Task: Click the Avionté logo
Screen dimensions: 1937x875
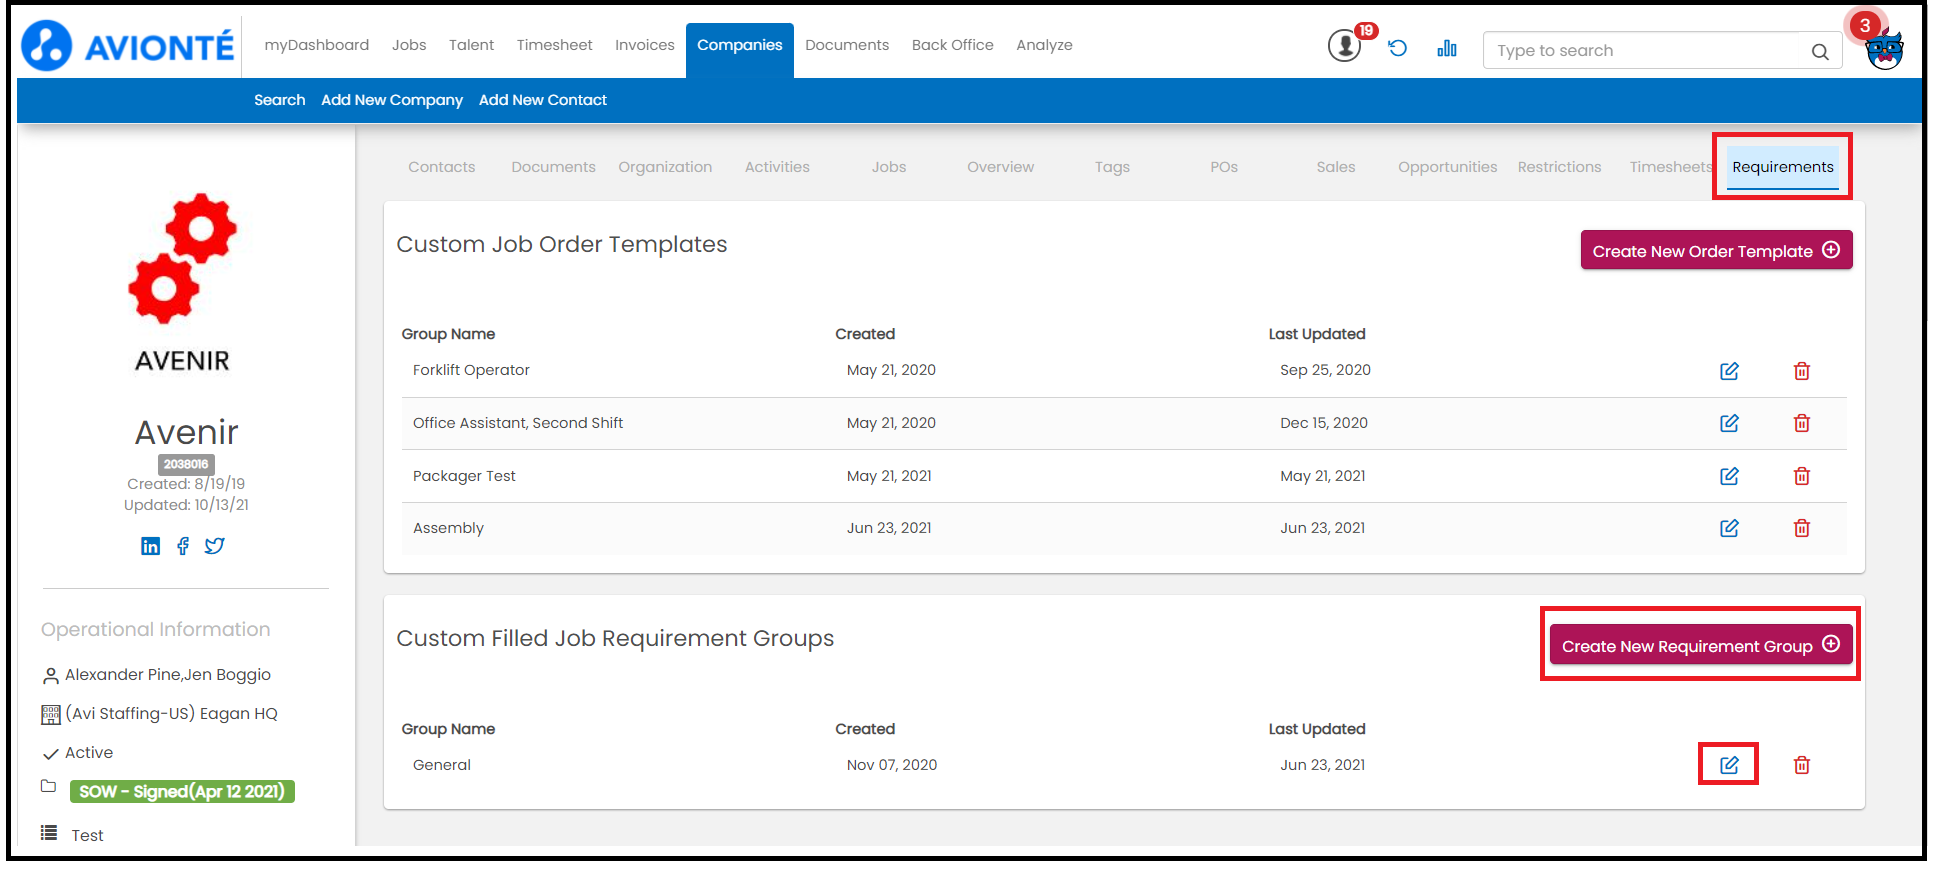Action: pos(128,46)
